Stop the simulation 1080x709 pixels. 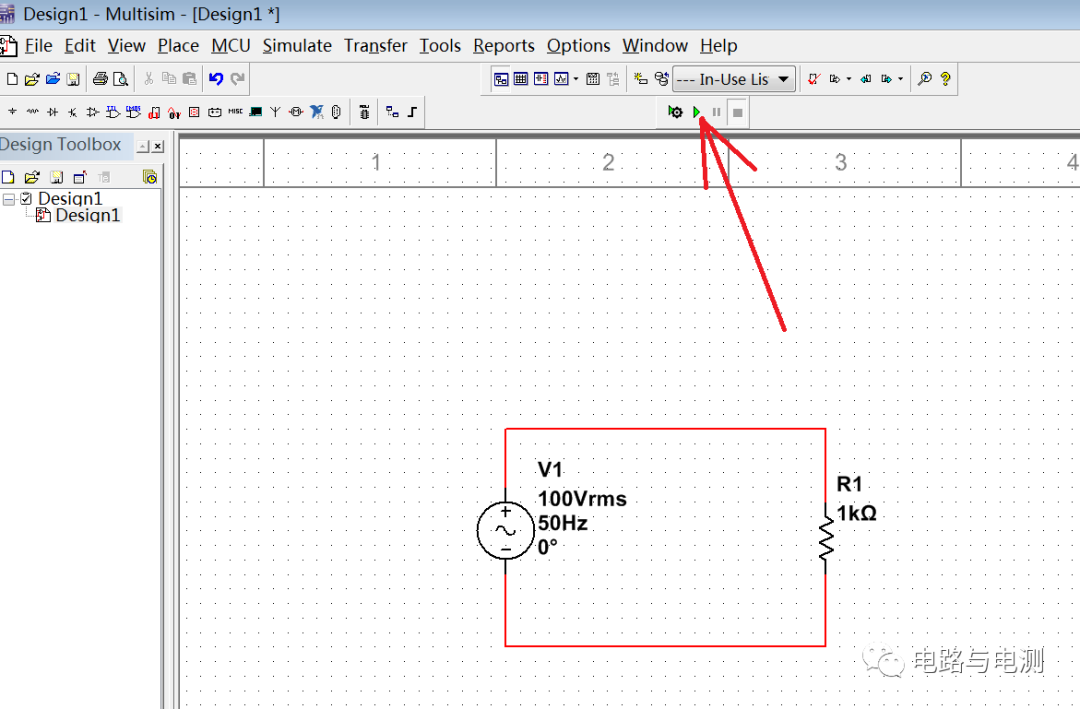pyautogui.click(x=738, y=112)
